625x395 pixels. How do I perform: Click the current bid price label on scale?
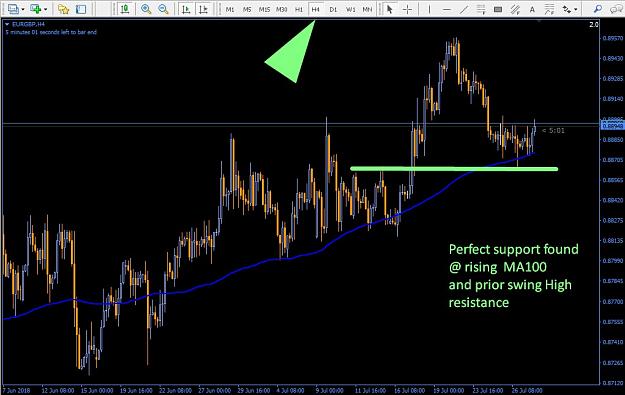tap(612, 126)
